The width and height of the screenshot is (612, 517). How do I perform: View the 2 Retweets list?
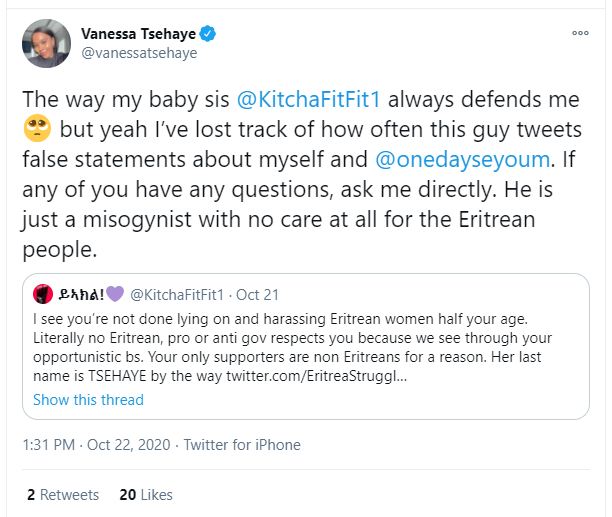(x=63, y=495)
